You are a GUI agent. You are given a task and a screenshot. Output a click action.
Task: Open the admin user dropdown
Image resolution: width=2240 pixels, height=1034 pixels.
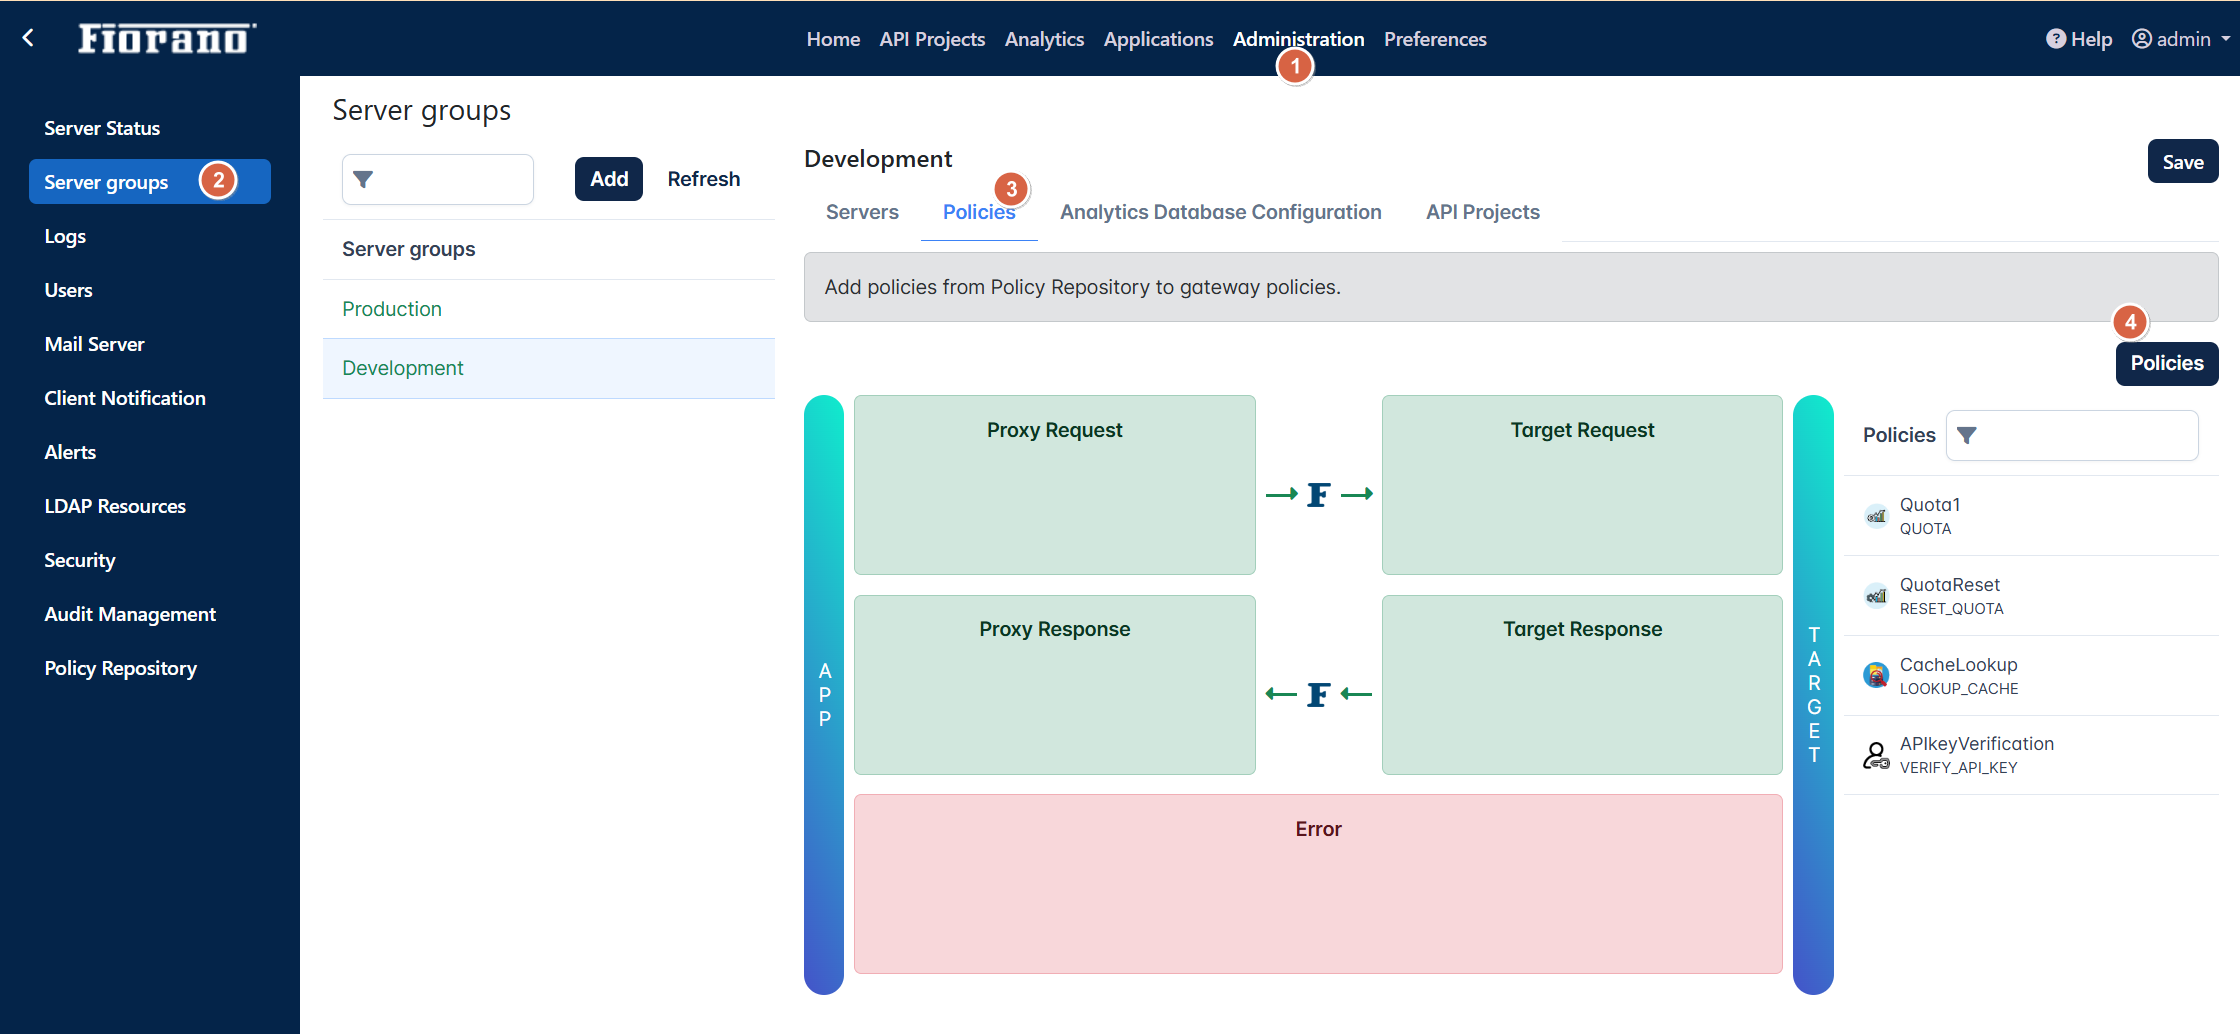coord(2182,39)
